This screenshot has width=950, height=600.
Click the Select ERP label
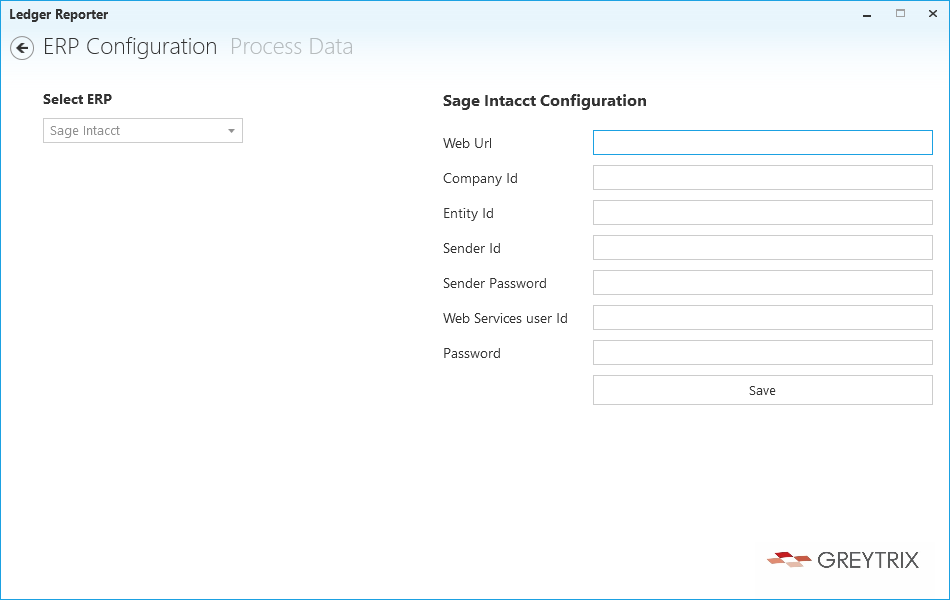coord(77,100)
